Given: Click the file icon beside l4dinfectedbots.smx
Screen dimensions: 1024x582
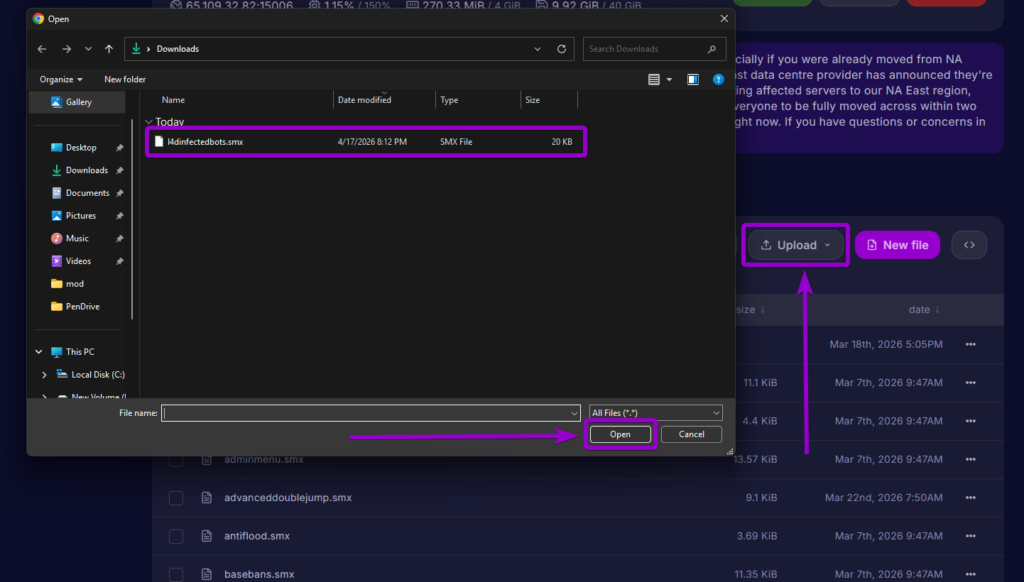Looking at the screenshot, I should point(160,141).
